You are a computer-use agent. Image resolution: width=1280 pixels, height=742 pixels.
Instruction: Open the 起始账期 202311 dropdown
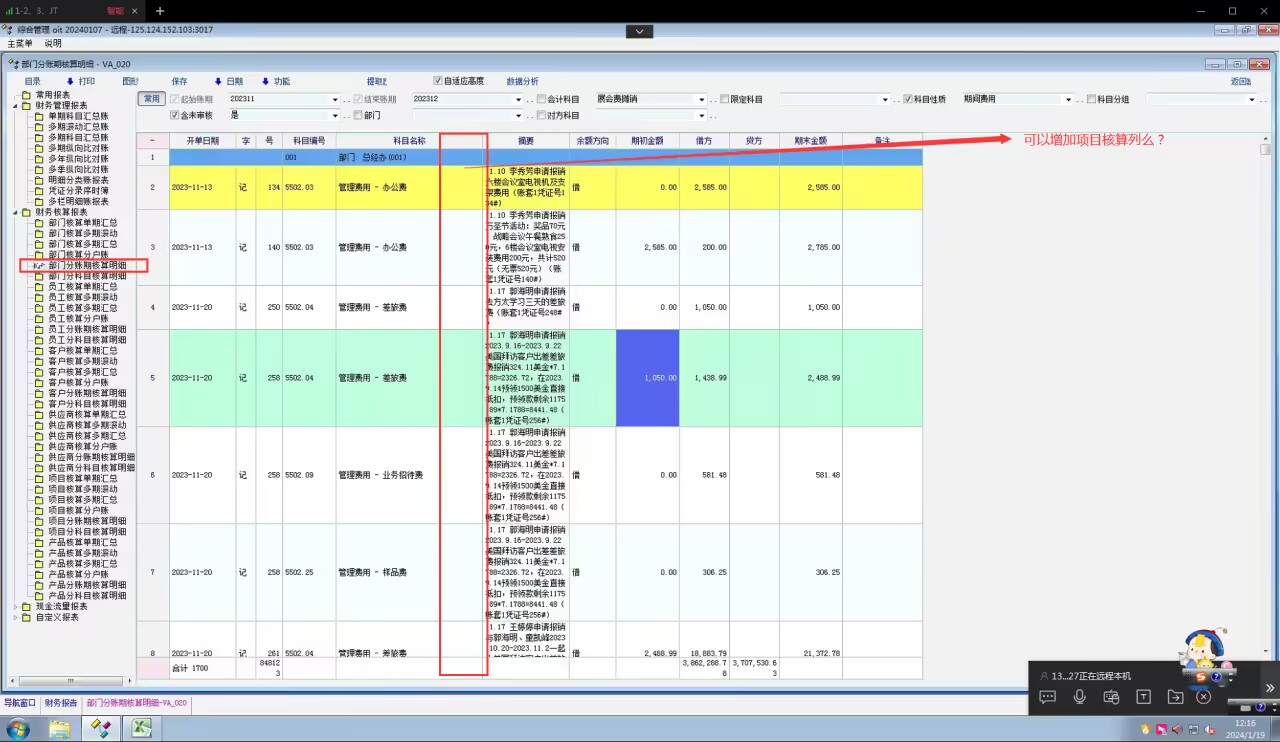click(x=335, y=100)
